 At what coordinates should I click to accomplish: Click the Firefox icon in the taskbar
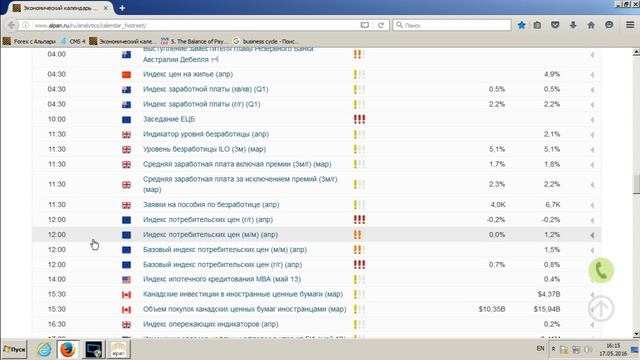(x=68, y=350)
